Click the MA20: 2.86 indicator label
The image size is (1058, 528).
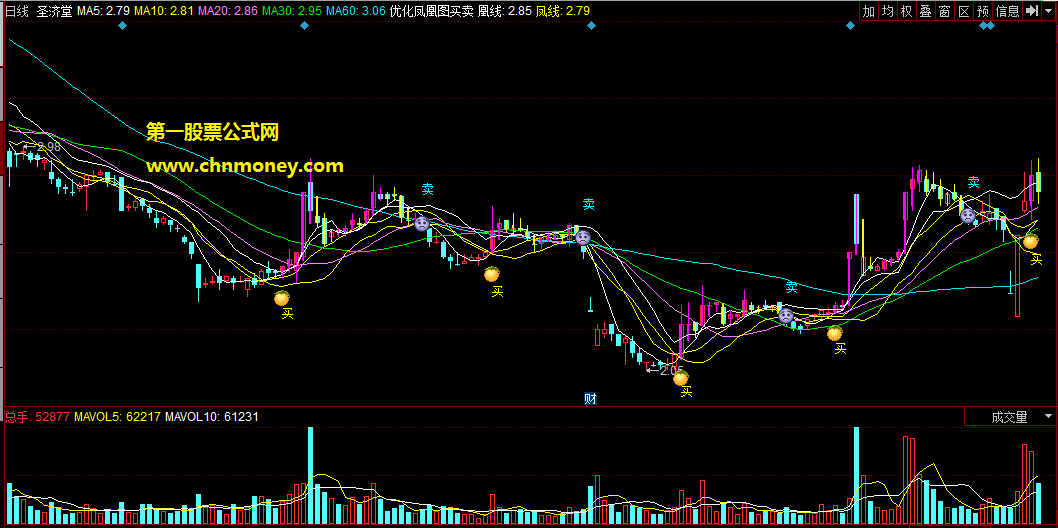tap(227, 11)
